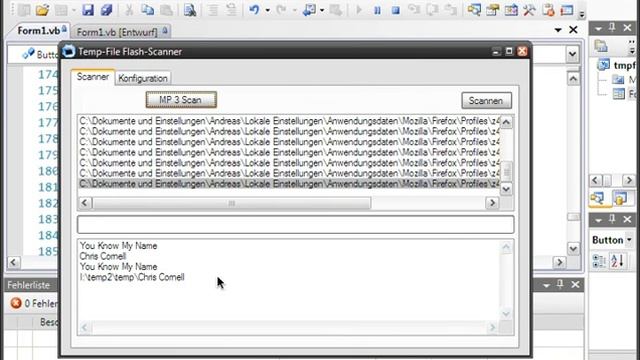This screenshot has height=360, width=640.
Task: Open the Toolbox via the tools icon
Action: pos(529,9)
